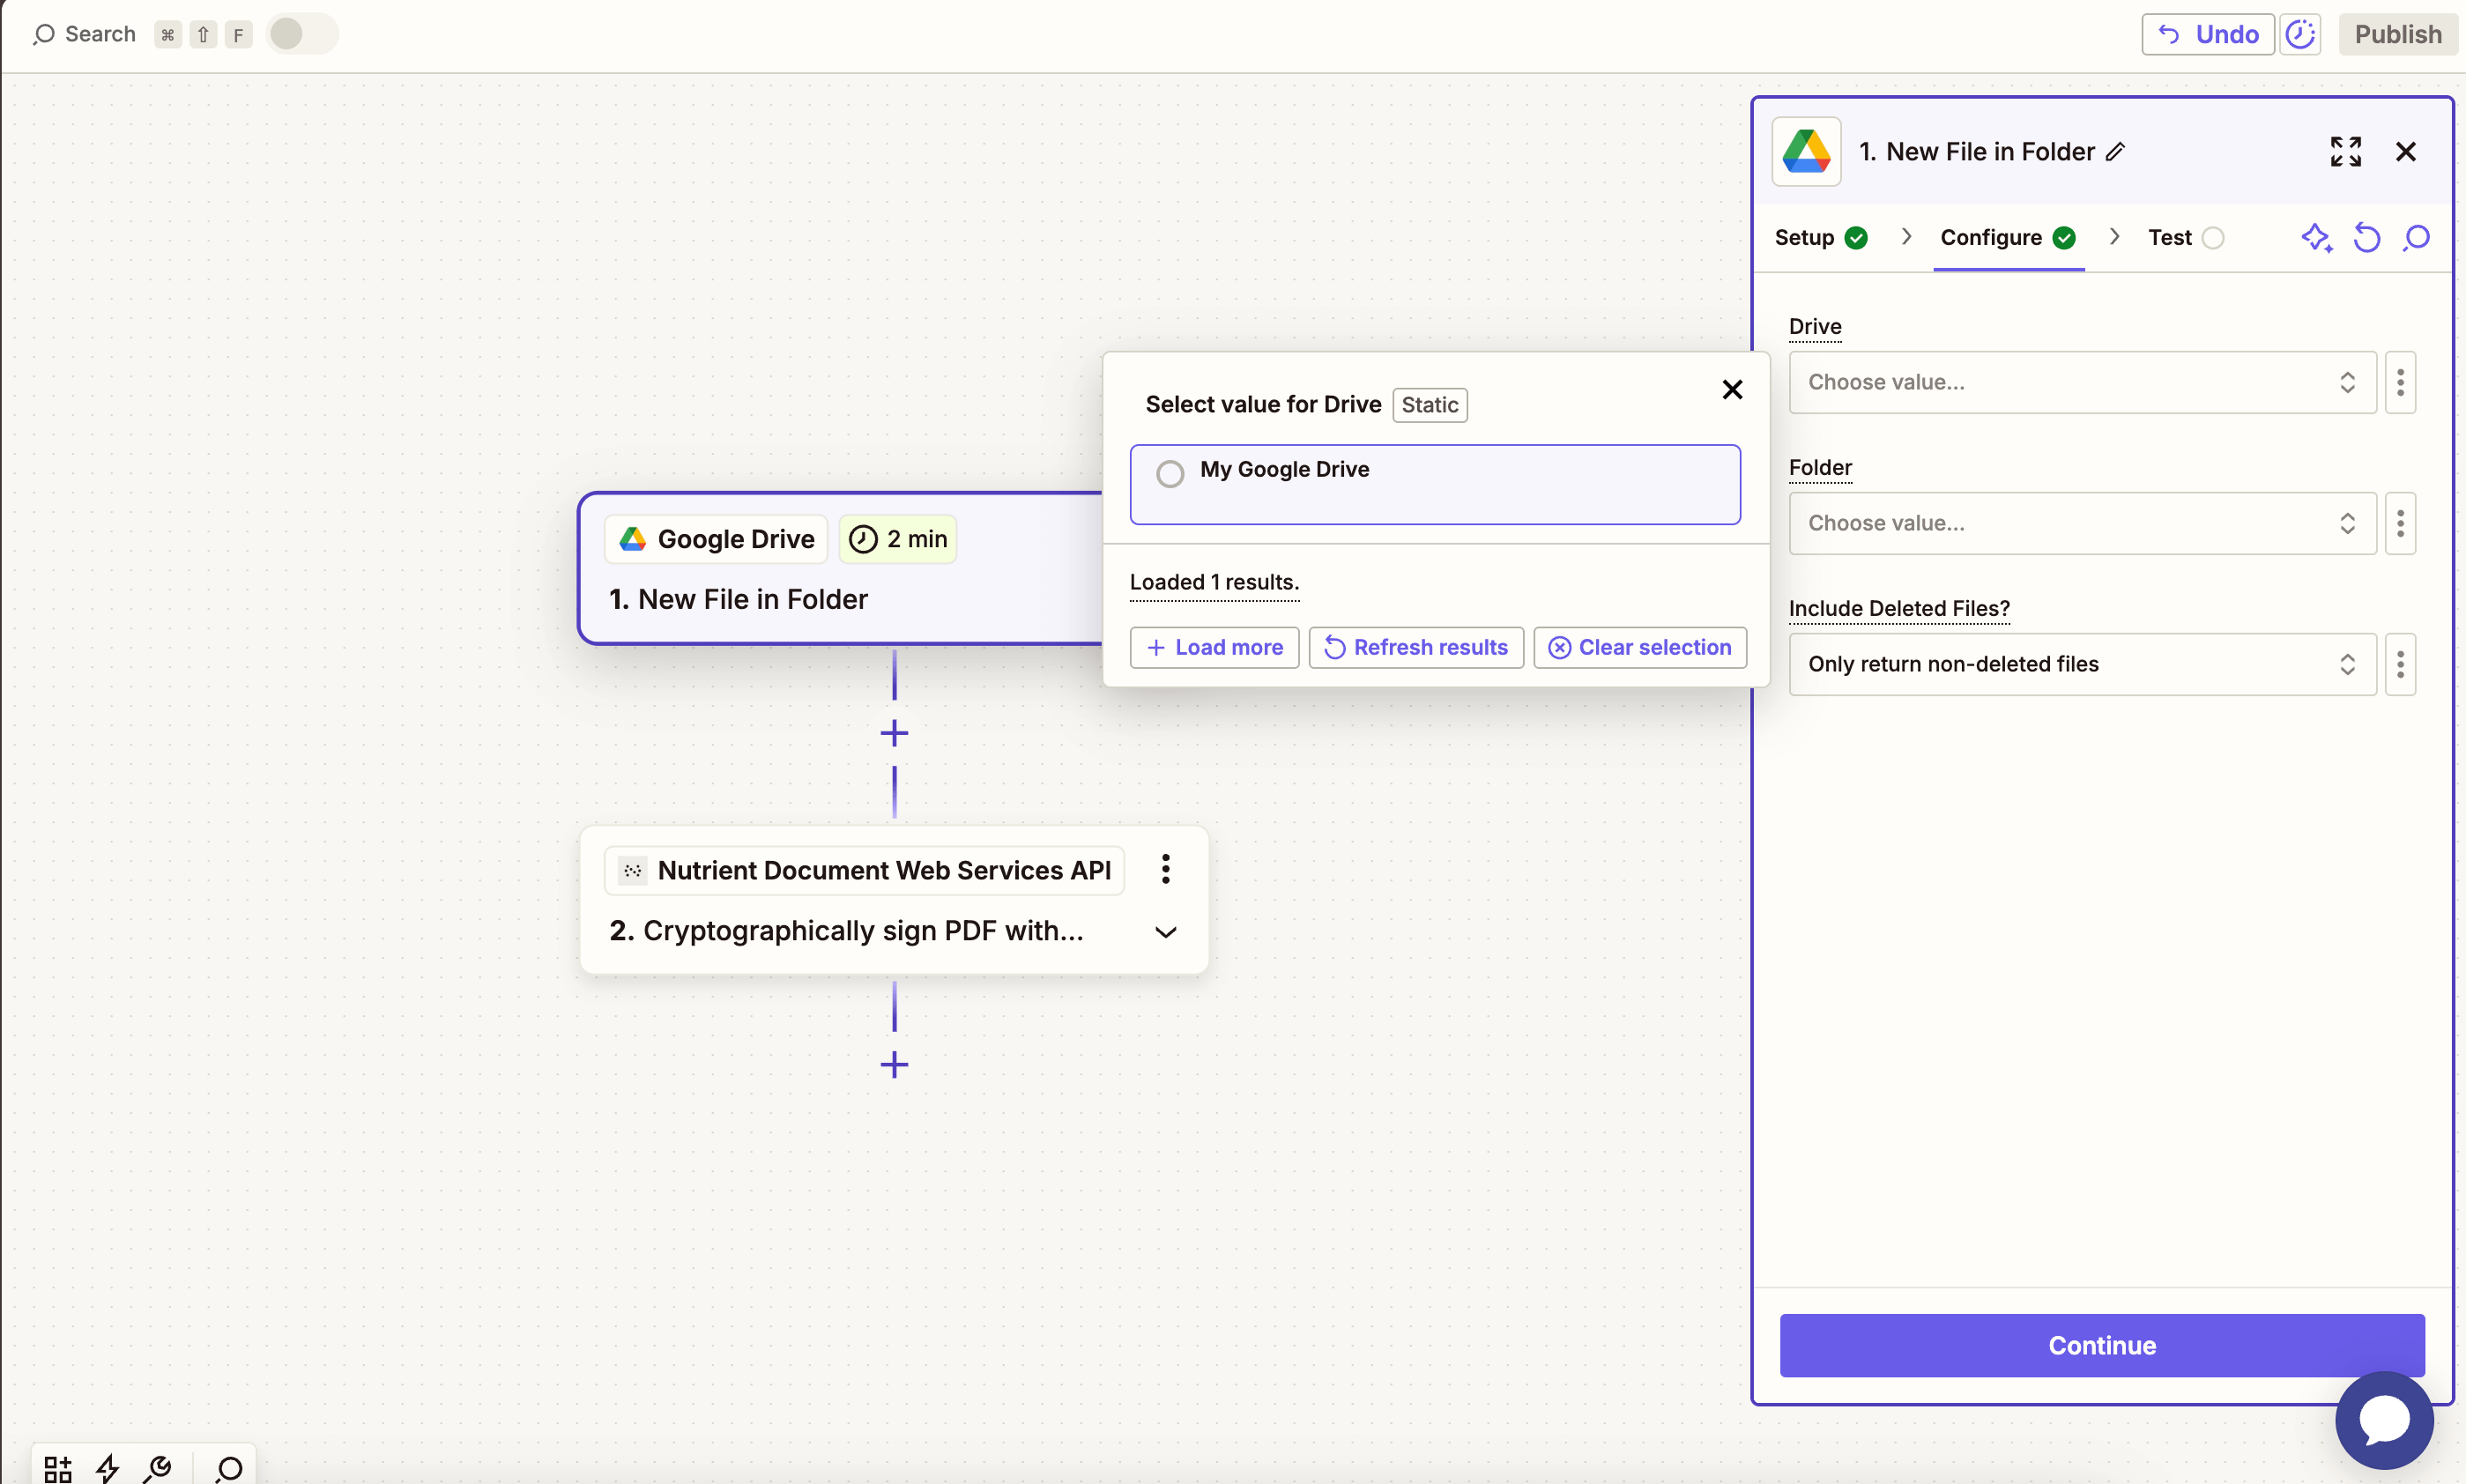Click Clear selection button
This screenshot has height=1484, width=2466.
[x=1640, y=647]
